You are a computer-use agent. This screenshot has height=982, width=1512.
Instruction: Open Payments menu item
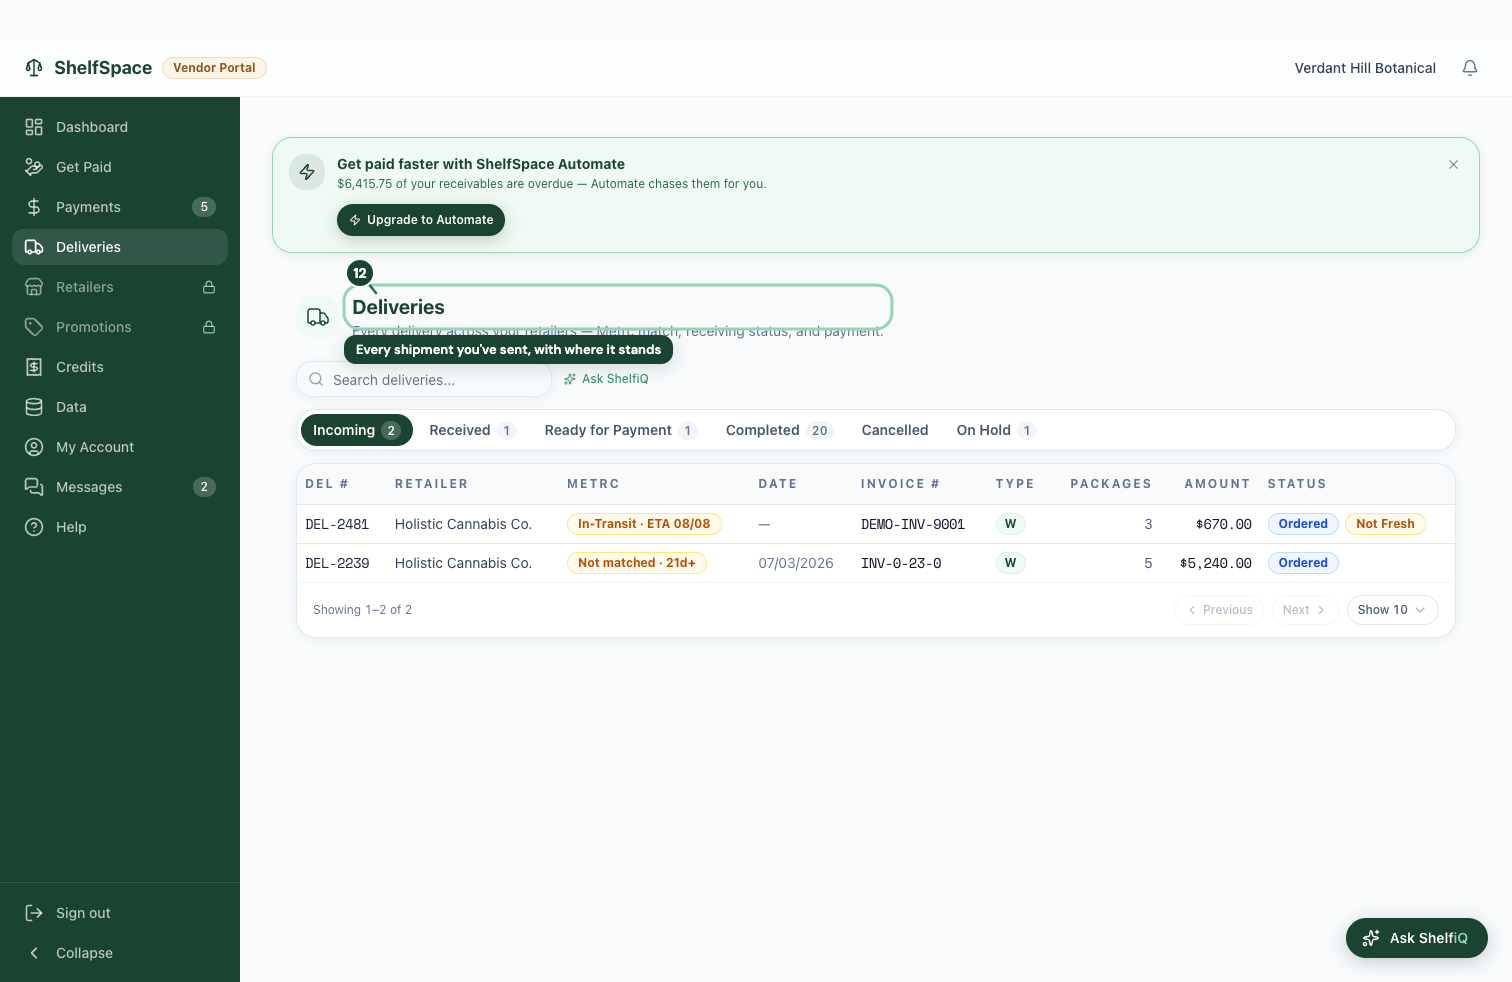[120, 207]
